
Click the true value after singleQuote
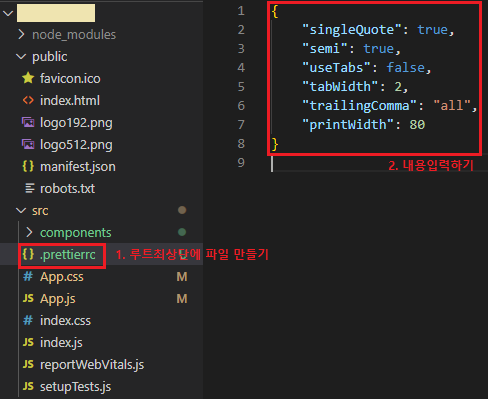click(x=433, y=30)
